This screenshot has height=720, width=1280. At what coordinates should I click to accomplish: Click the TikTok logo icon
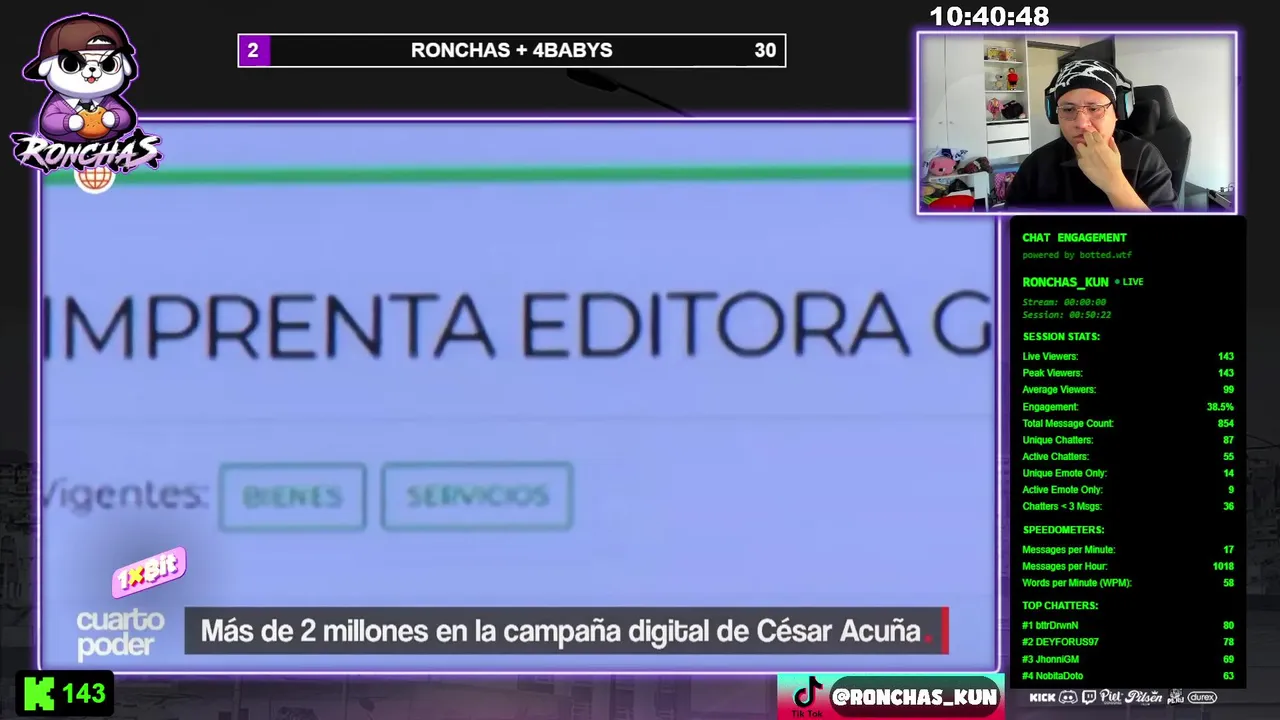click(806, 691)
